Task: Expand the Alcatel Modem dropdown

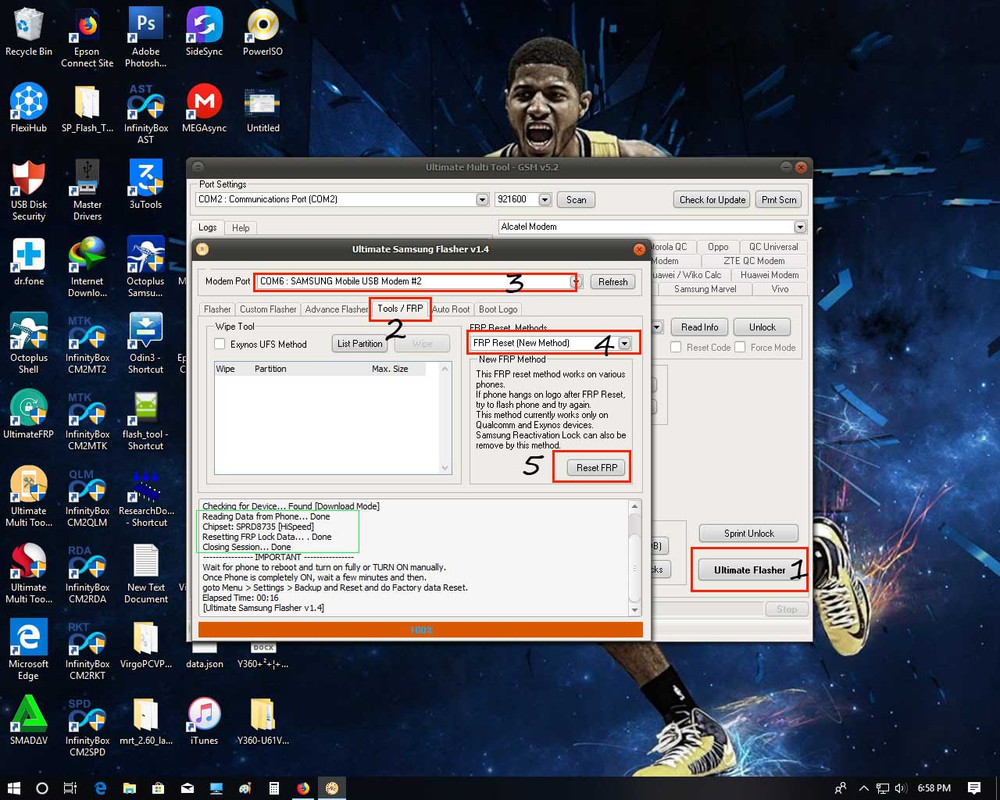Action: (800, 226)
